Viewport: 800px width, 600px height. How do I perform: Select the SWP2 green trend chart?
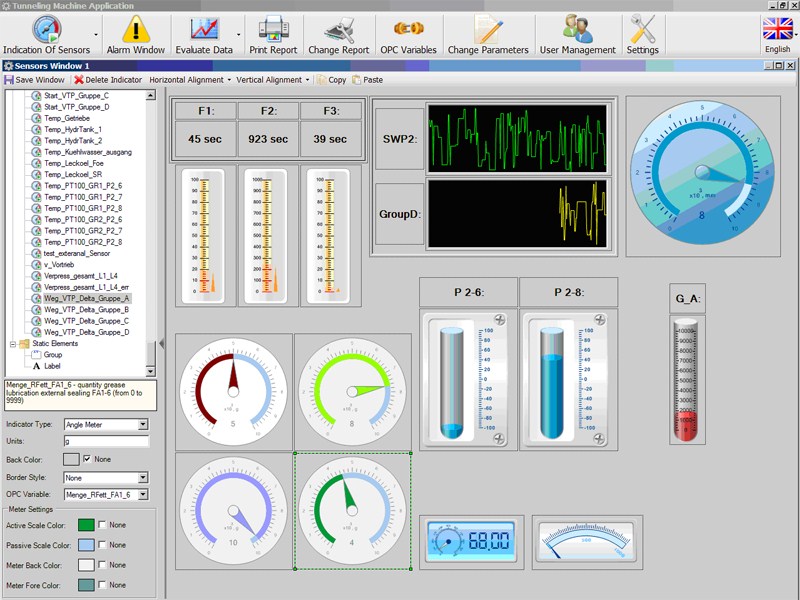pos(517,139)
